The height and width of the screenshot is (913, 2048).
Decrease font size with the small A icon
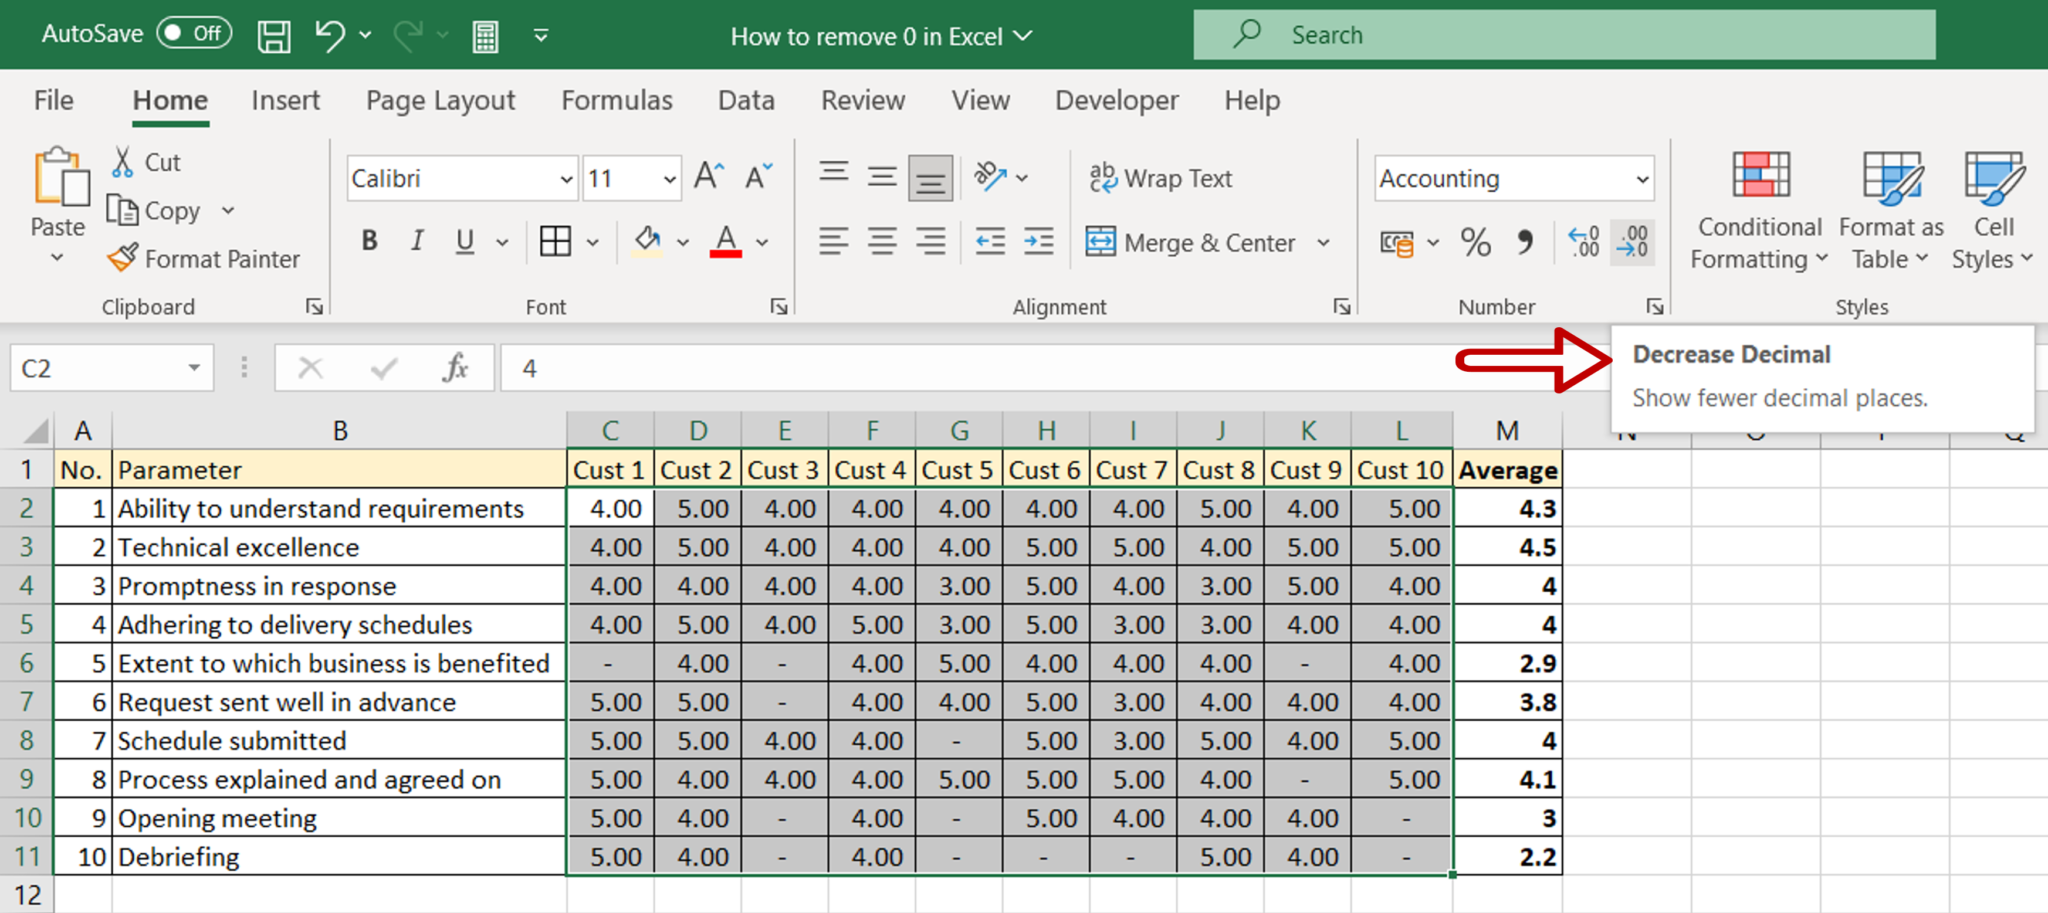point(759,177)
